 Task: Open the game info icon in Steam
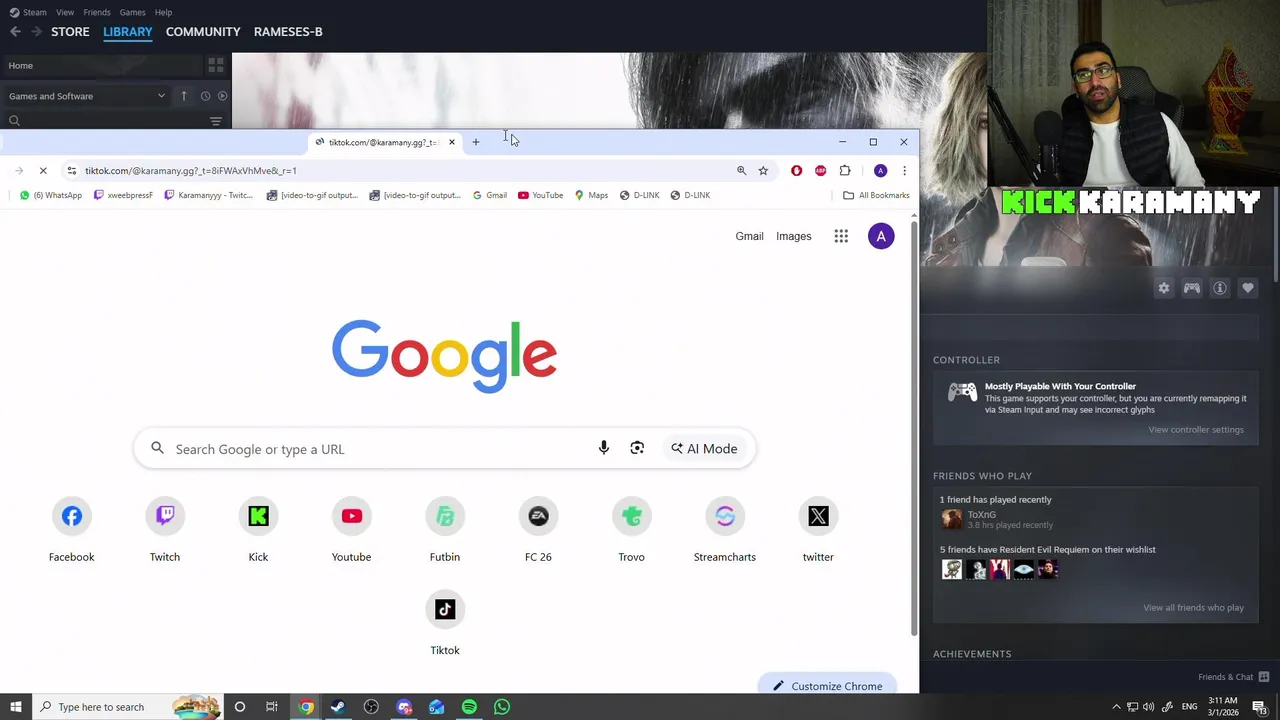(1220, 288)
